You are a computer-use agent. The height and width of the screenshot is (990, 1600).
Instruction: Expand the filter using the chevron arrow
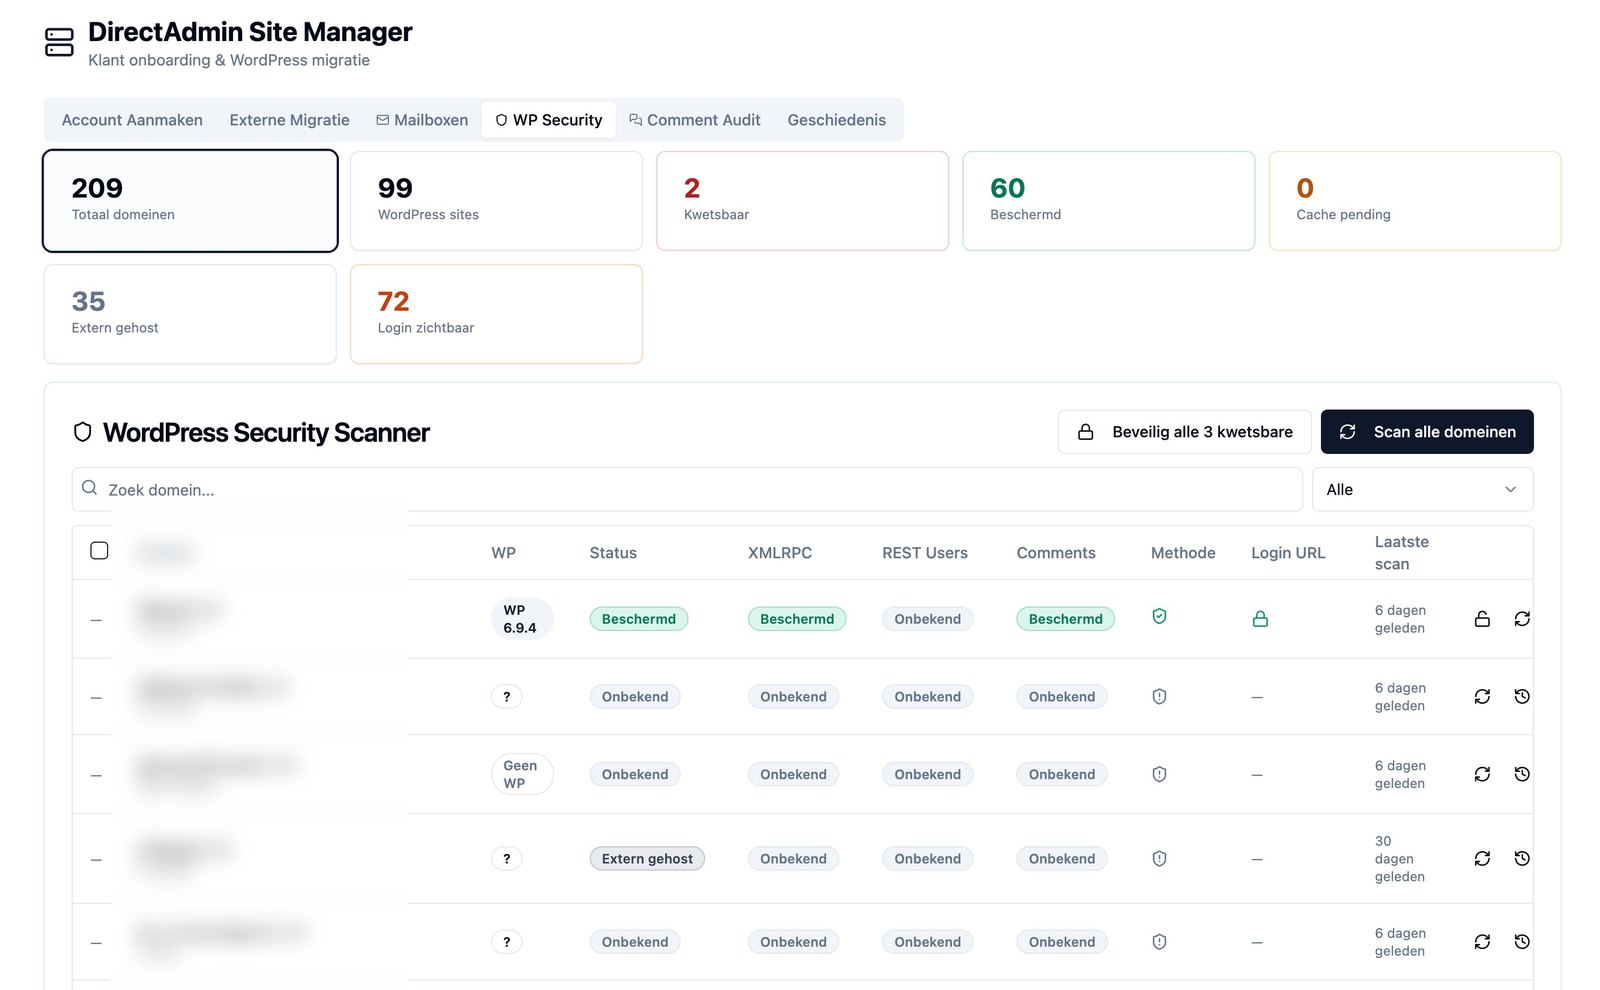pos(1510,490)
